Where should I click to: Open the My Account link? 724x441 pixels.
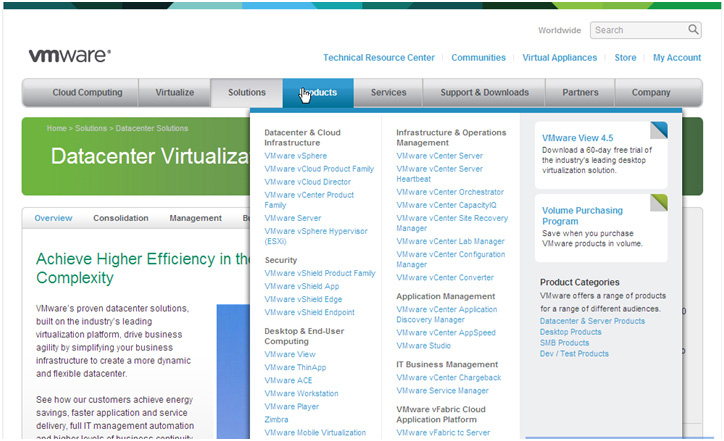coord(677,58)
